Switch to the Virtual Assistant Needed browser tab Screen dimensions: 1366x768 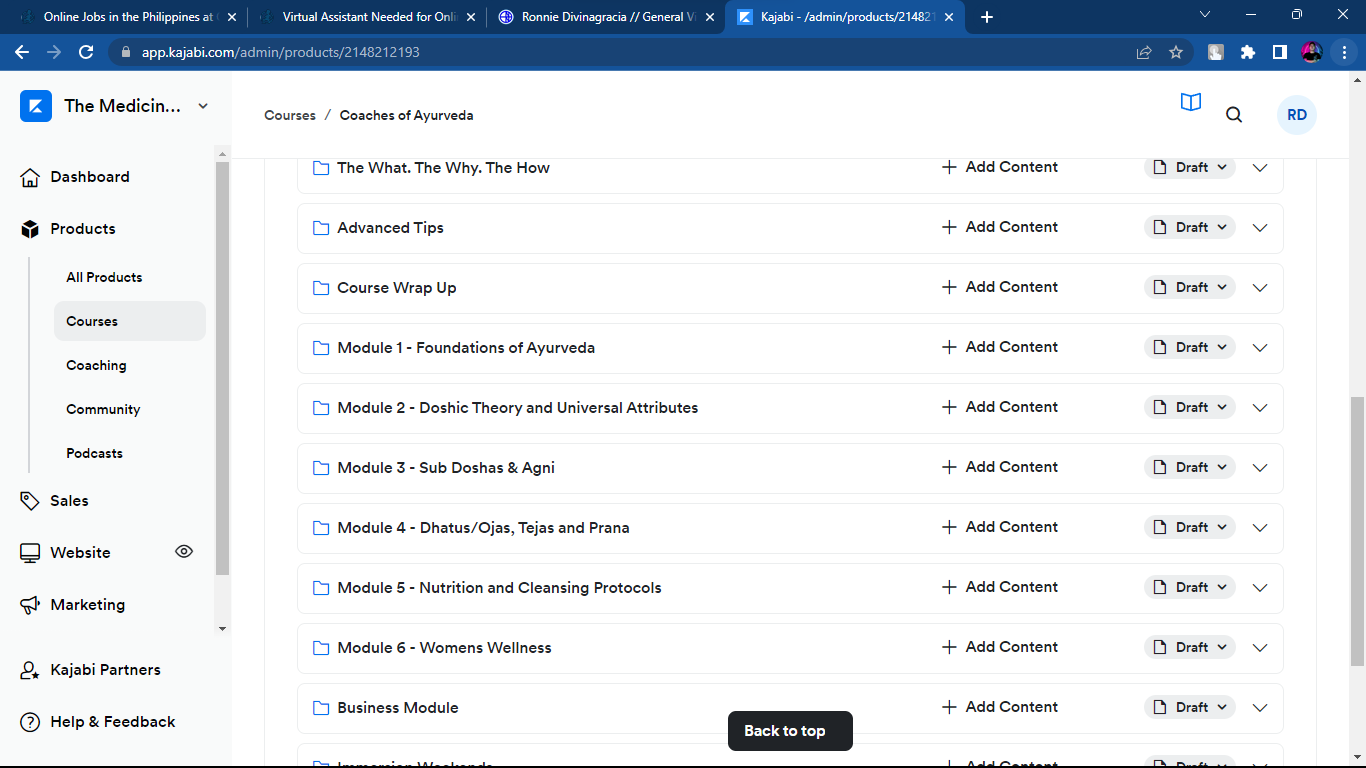click(368, 17)
